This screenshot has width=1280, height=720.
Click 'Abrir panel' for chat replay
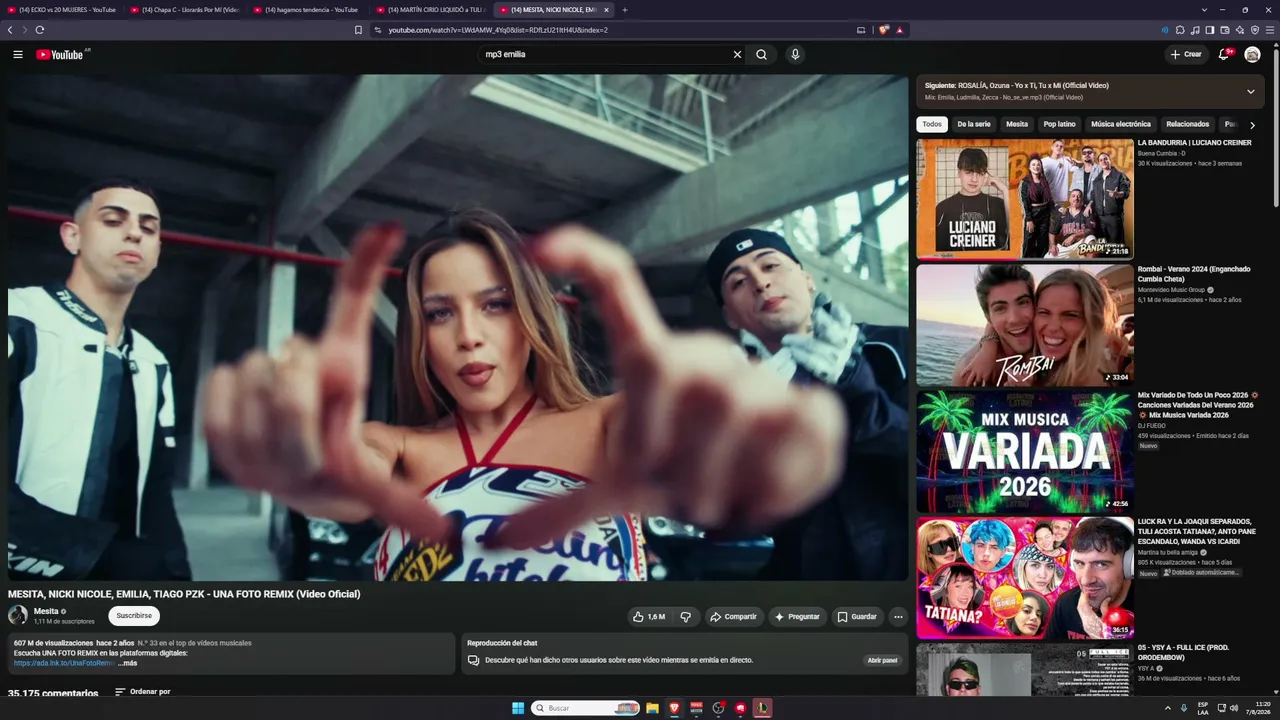click(x=882, y=661)
